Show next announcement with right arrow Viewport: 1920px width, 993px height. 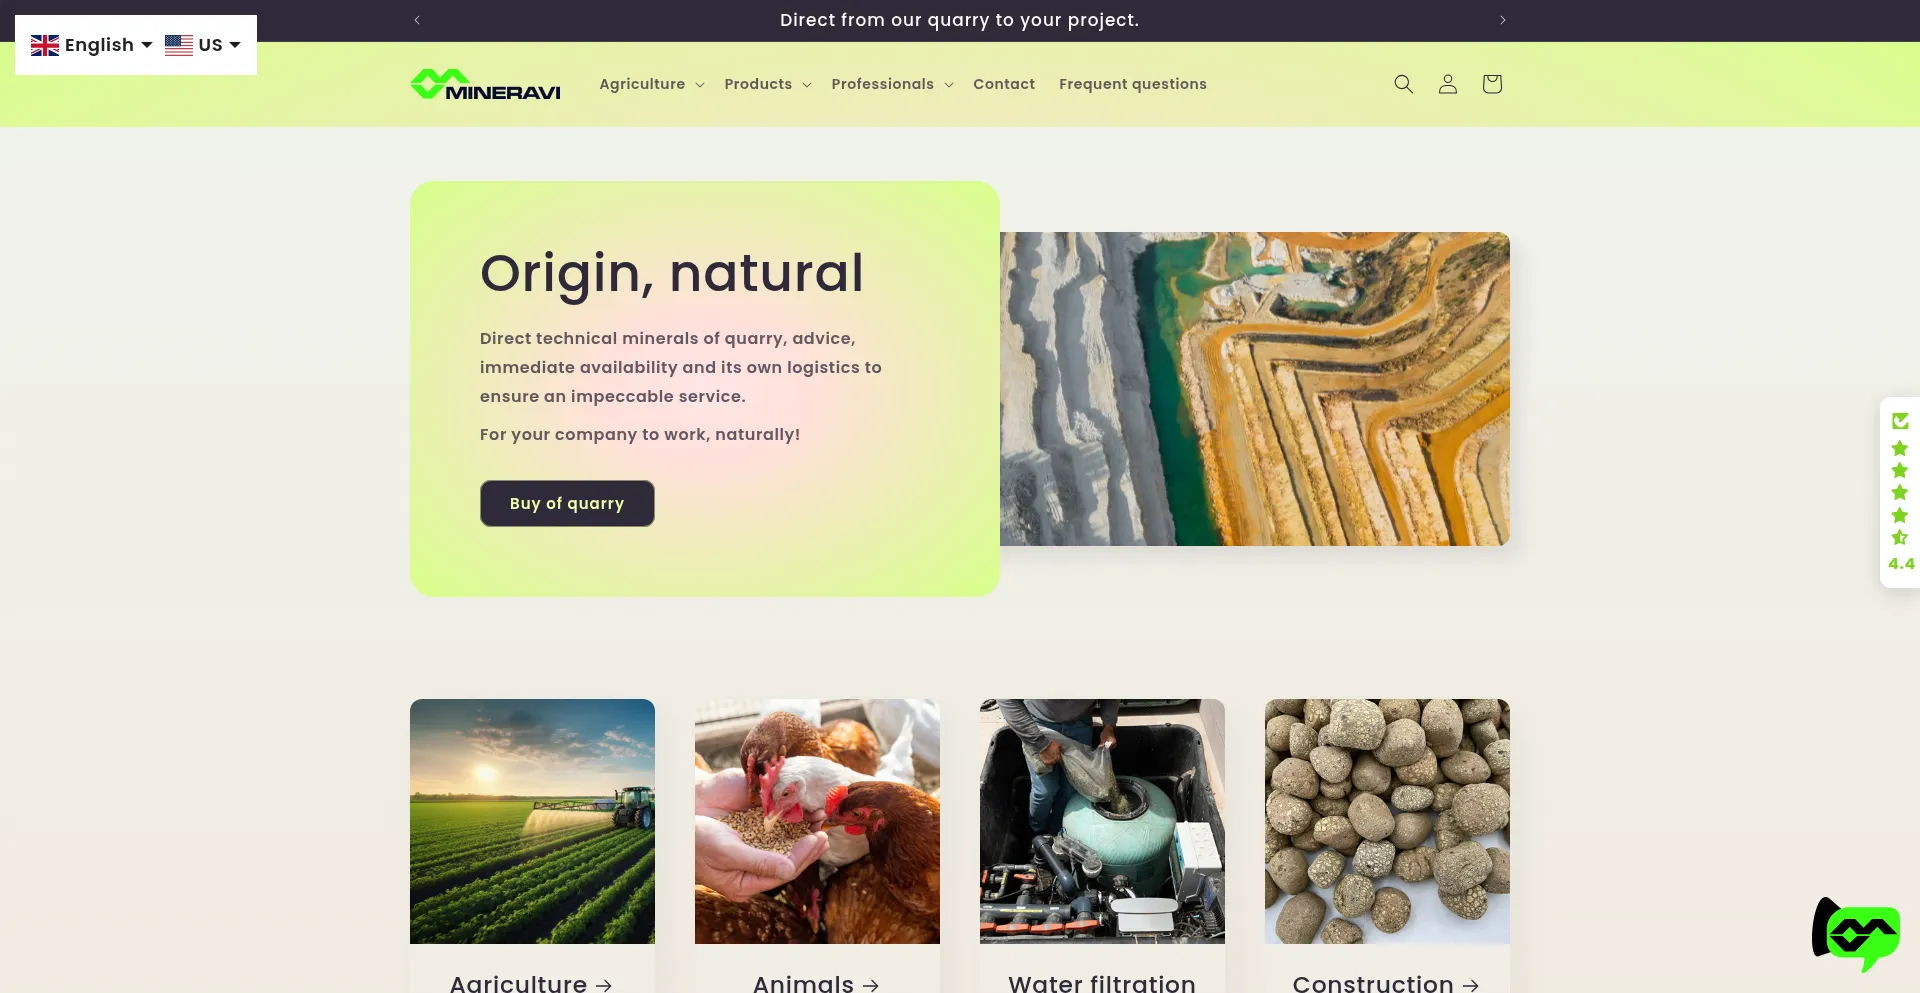coord(1502,20)
